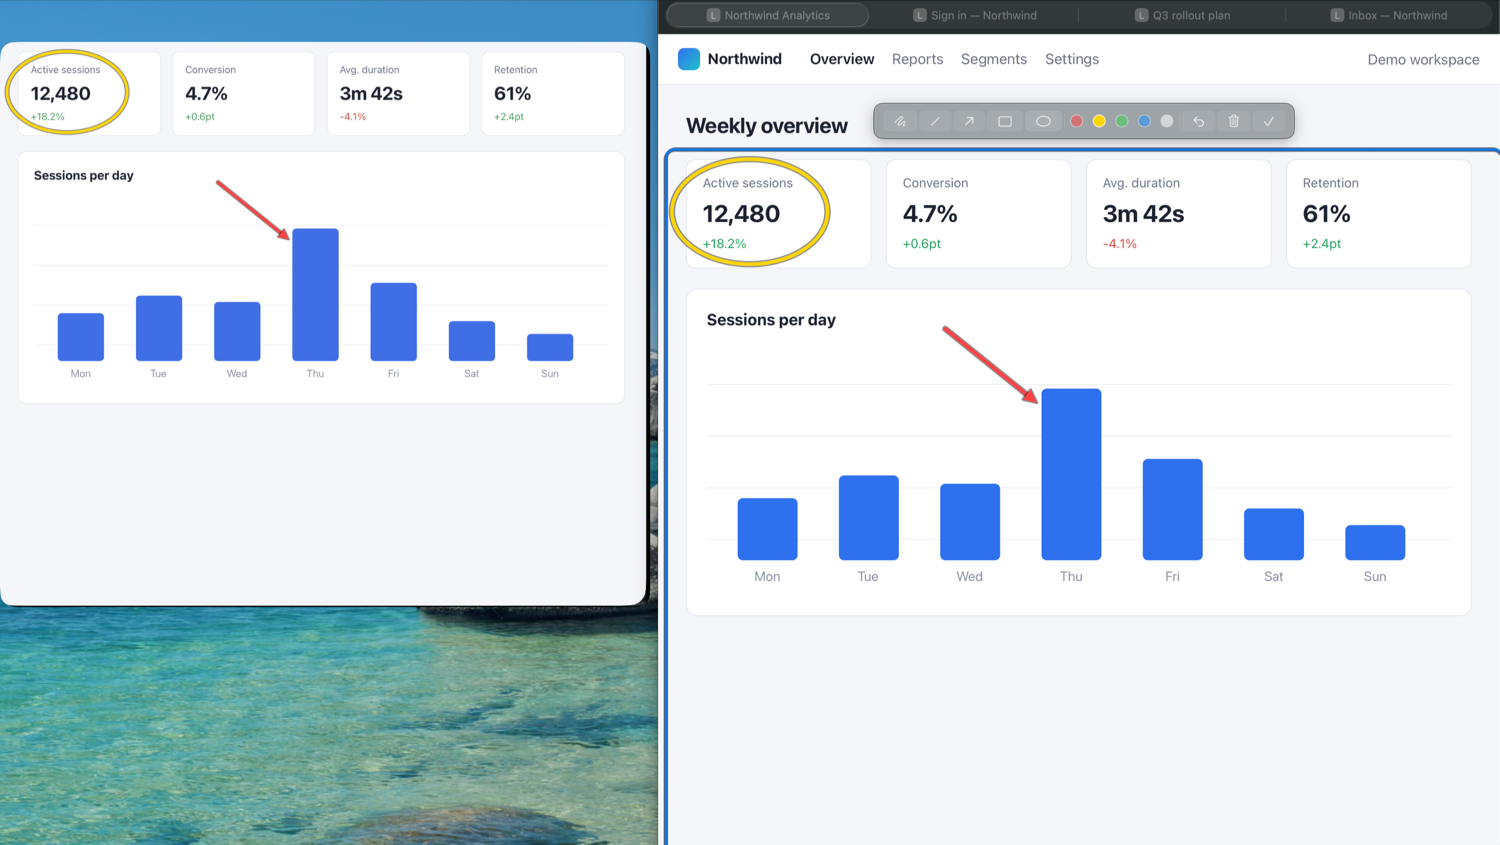Click the Fri bar in the preview window
This screenshot has height=845, width=1500.
pos(393,322)
